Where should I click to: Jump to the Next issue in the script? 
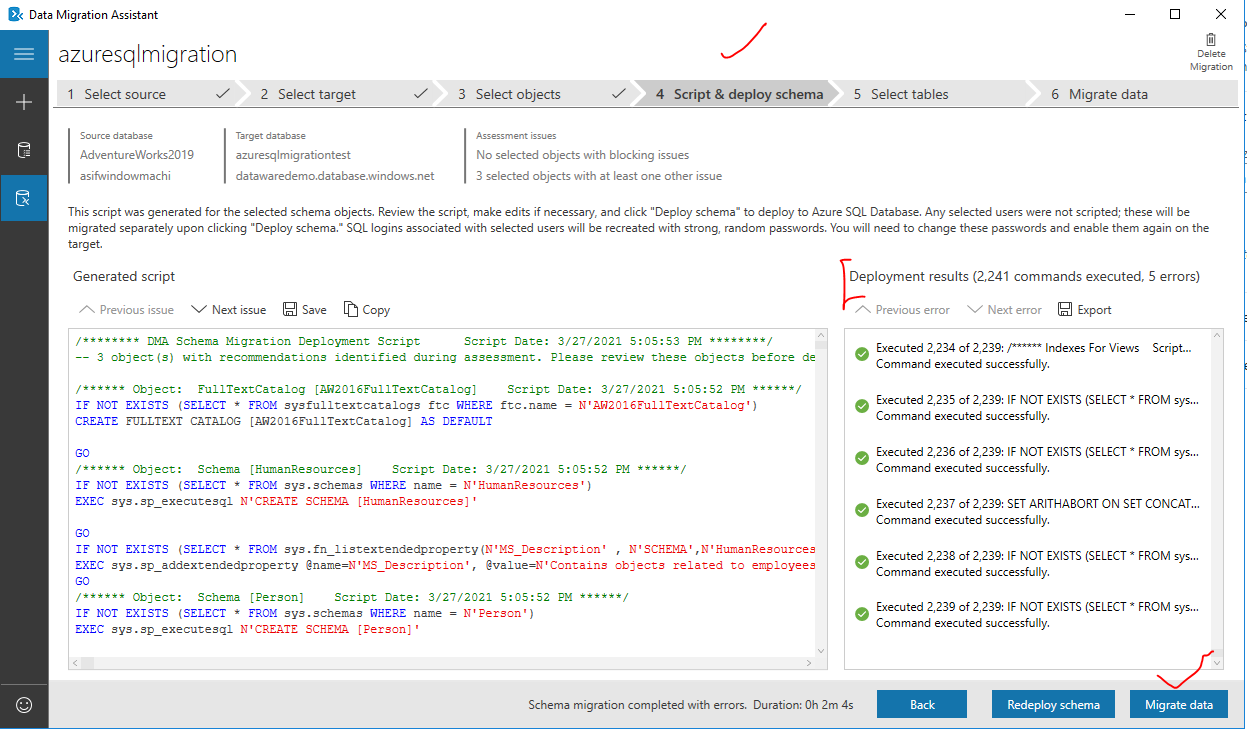[228, 309]
